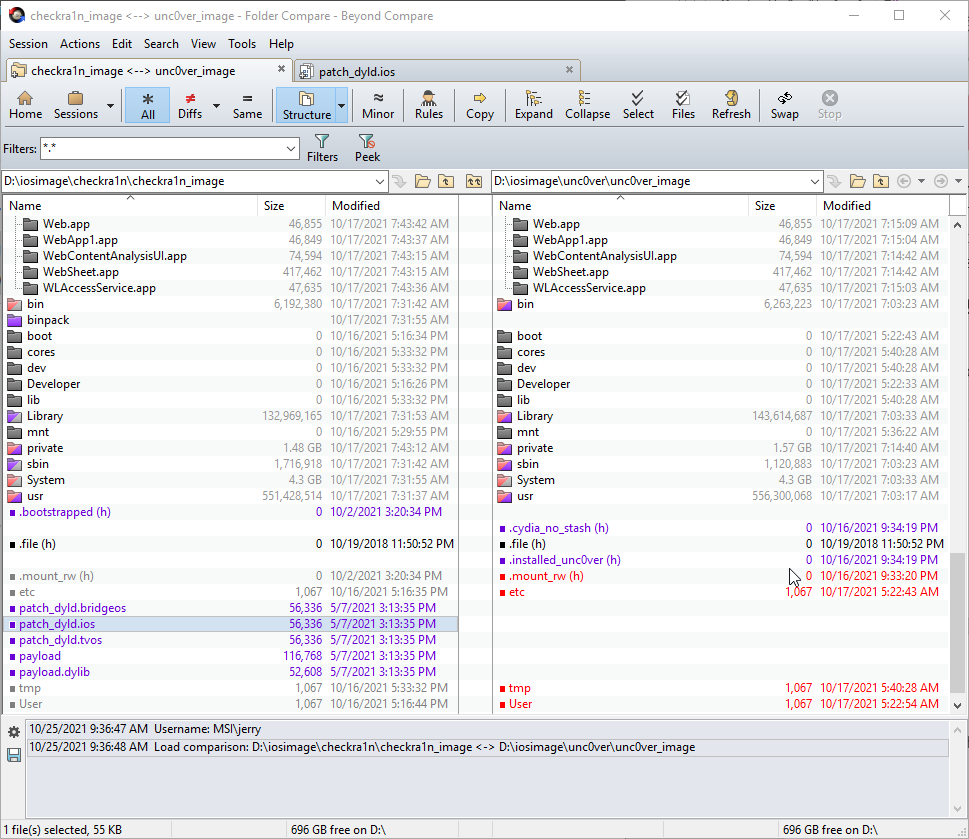The image size is (969, 839).
Task: Open the left folder path dropdown
Action: pos(379,182)
